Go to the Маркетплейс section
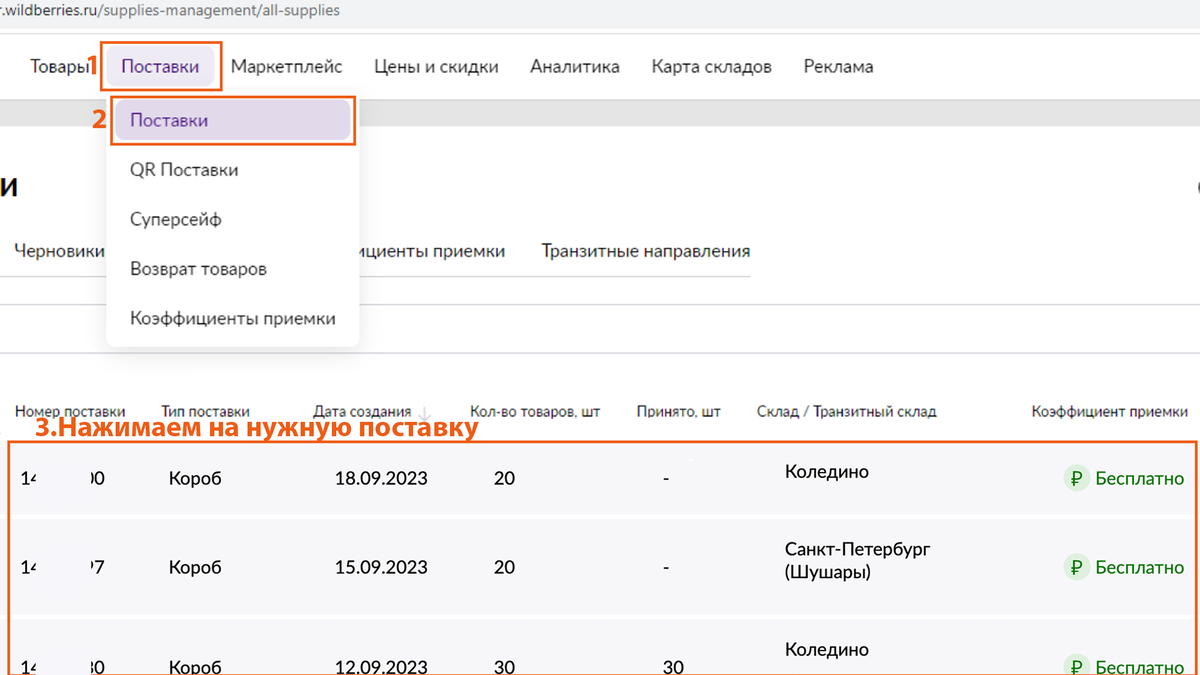The width and height of the screenshot is (1200, 675). point(287,66)
